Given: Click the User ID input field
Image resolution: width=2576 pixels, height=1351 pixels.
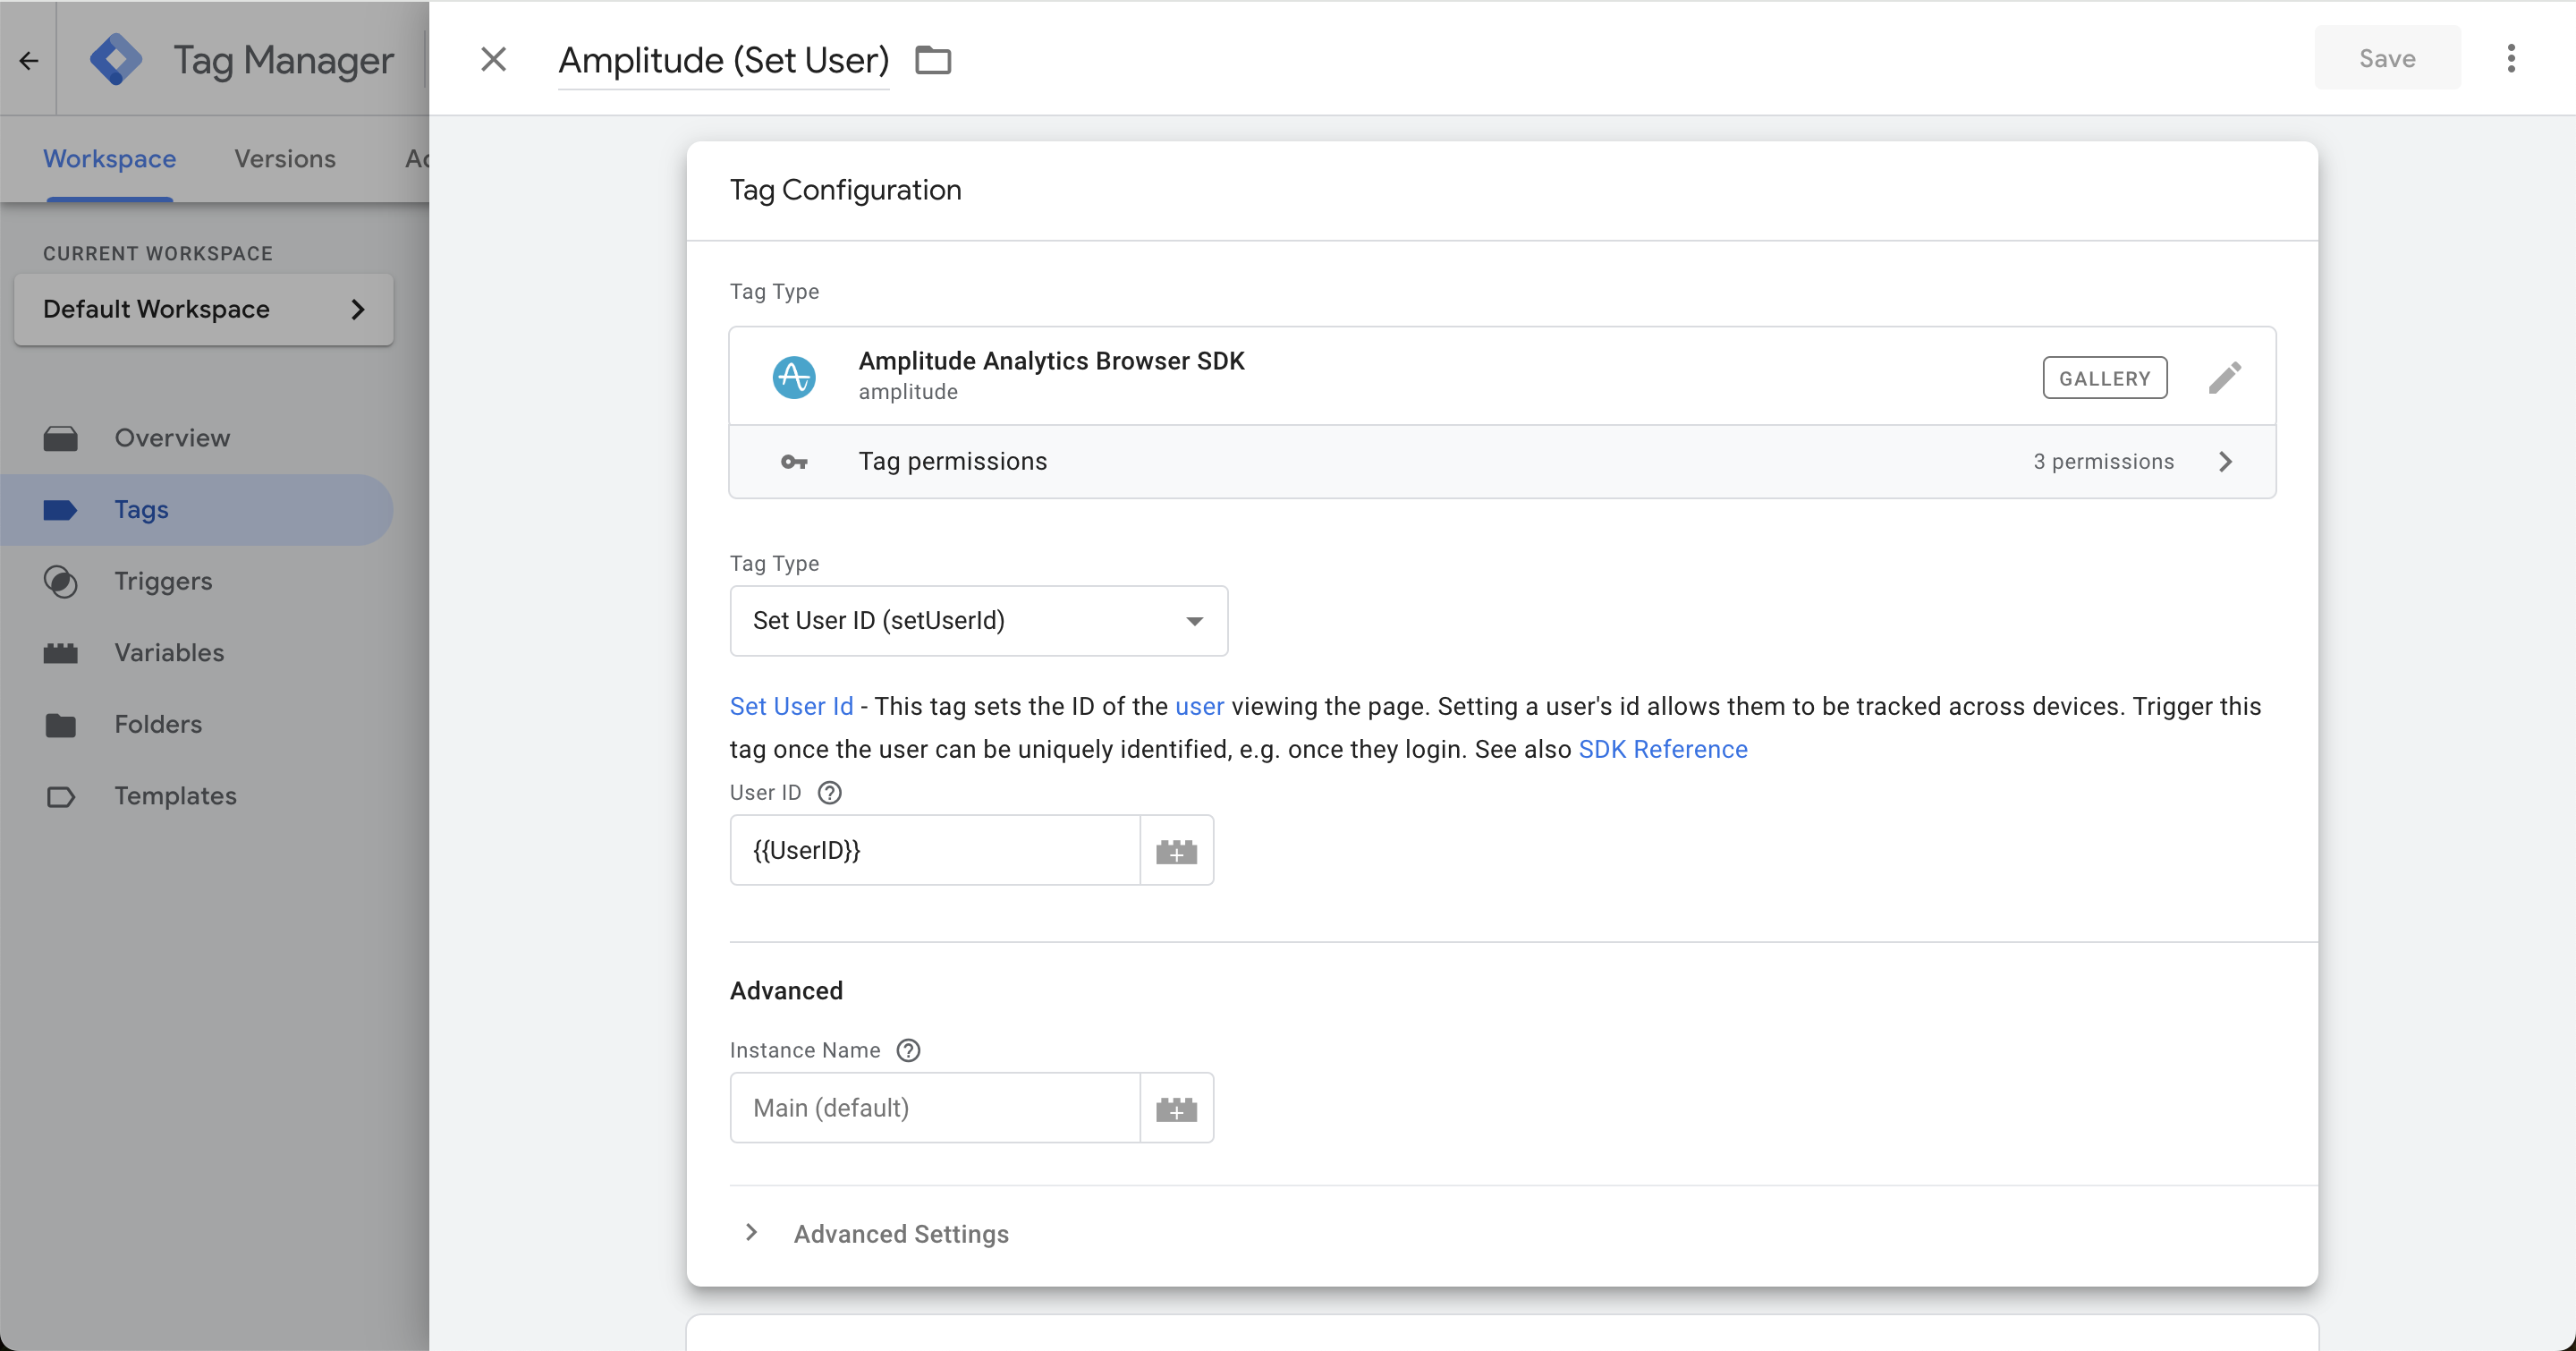Looking at the screenshot, I should tap(935, 851).
